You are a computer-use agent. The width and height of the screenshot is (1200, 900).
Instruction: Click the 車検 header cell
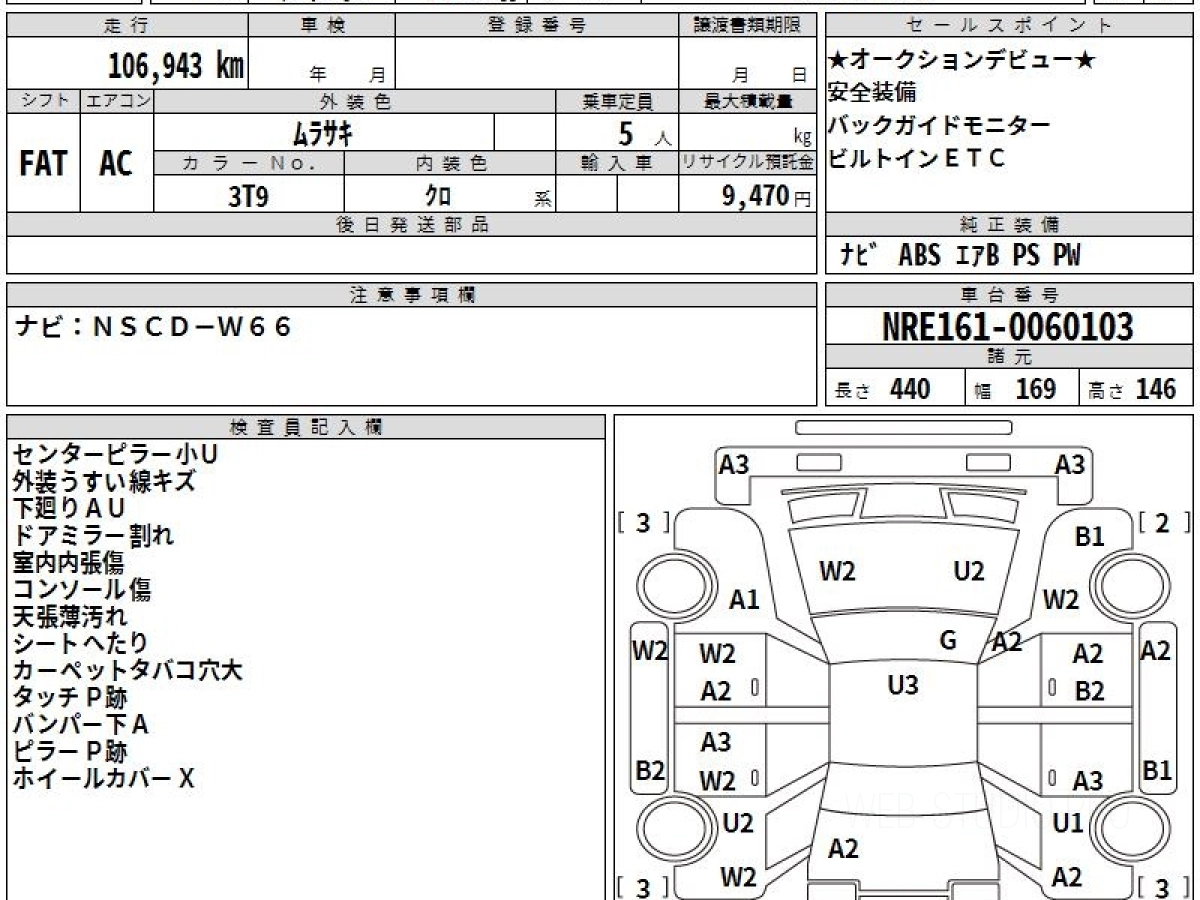[x=321, y=26]
